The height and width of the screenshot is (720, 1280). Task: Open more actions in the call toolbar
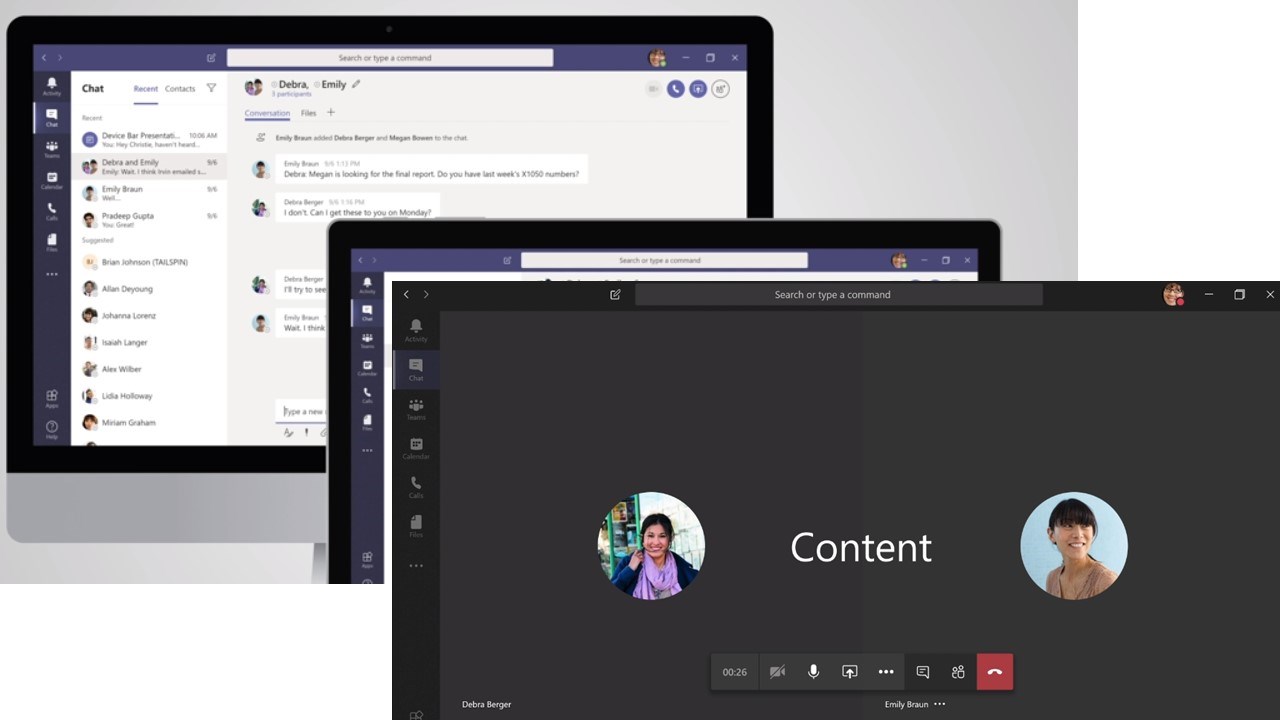pos(886,672)
